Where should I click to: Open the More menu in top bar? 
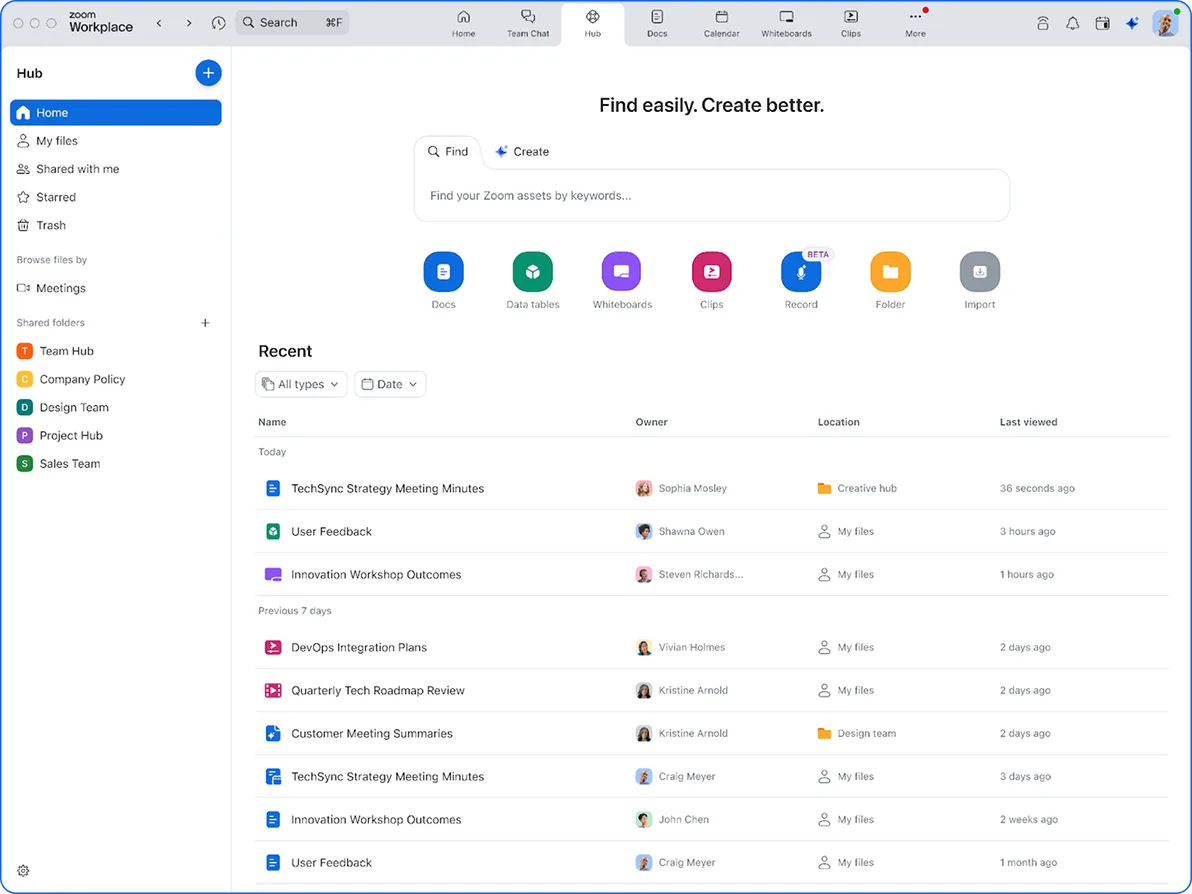pyautogui.click(x=915, y=23)
